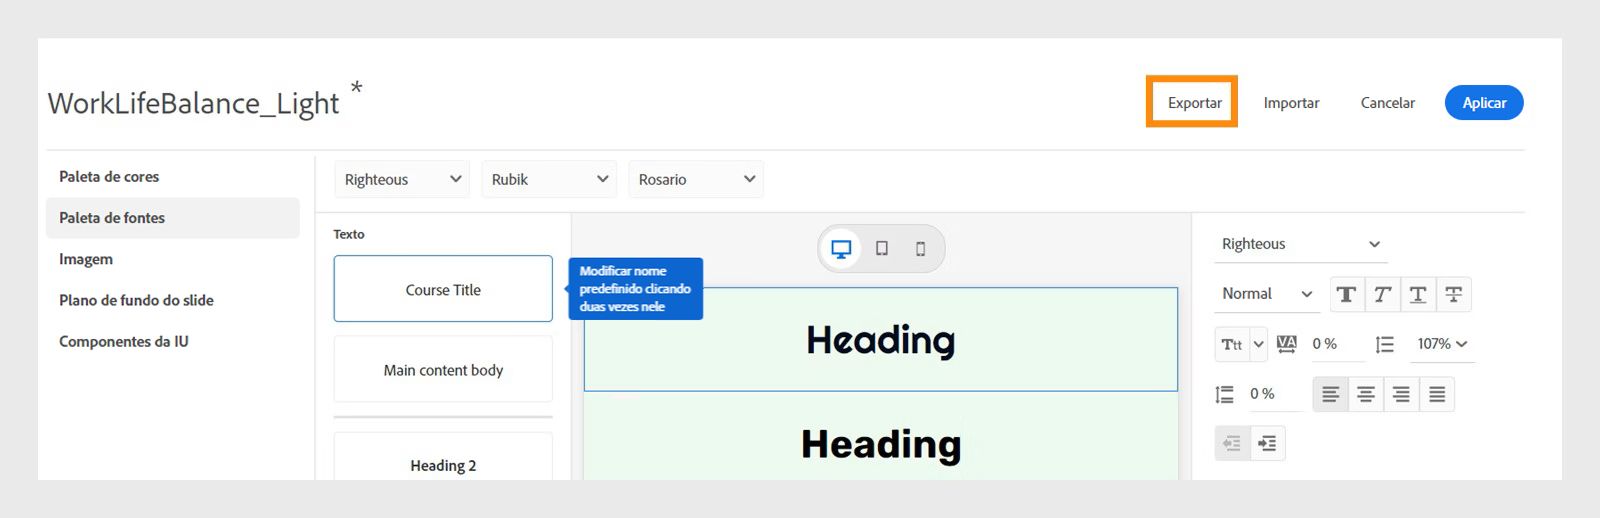
Task: Open Plano de fundo do slide
Action: pyautogui.click(x=136, y=300)
